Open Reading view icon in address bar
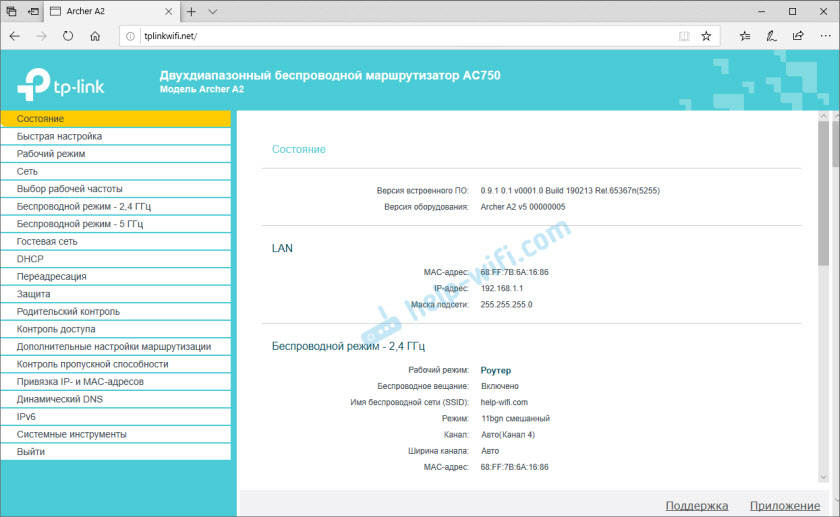The width and height of the screenshot is (840, 517). [x=684, y=35]
